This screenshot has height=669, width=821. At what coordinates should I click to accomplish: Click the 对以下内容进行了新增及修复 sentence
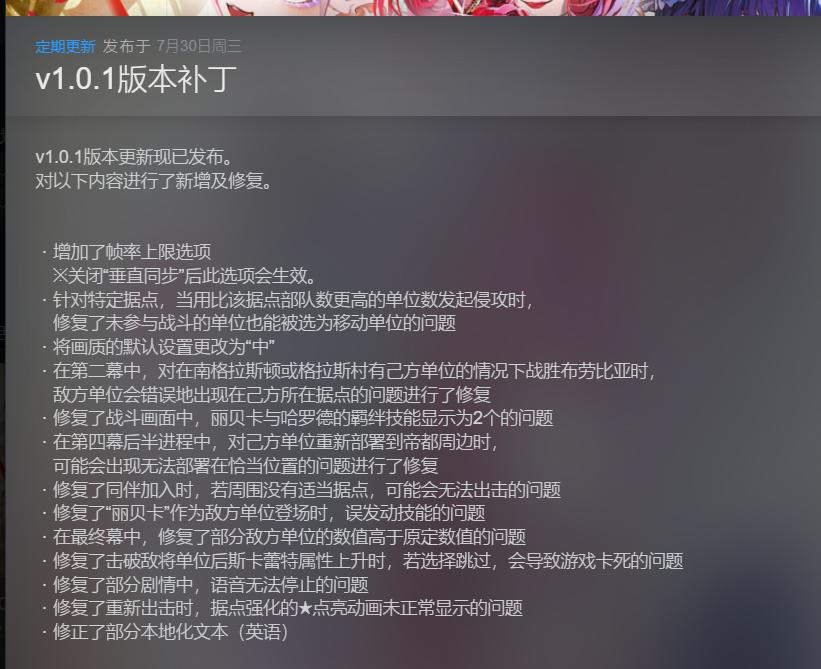coord(153,181)
